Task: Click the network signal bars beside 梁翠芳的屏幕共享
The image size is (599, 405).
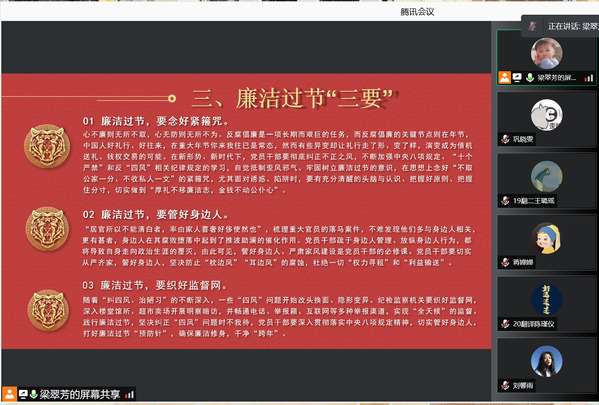Action: click(x=130, y=394)
